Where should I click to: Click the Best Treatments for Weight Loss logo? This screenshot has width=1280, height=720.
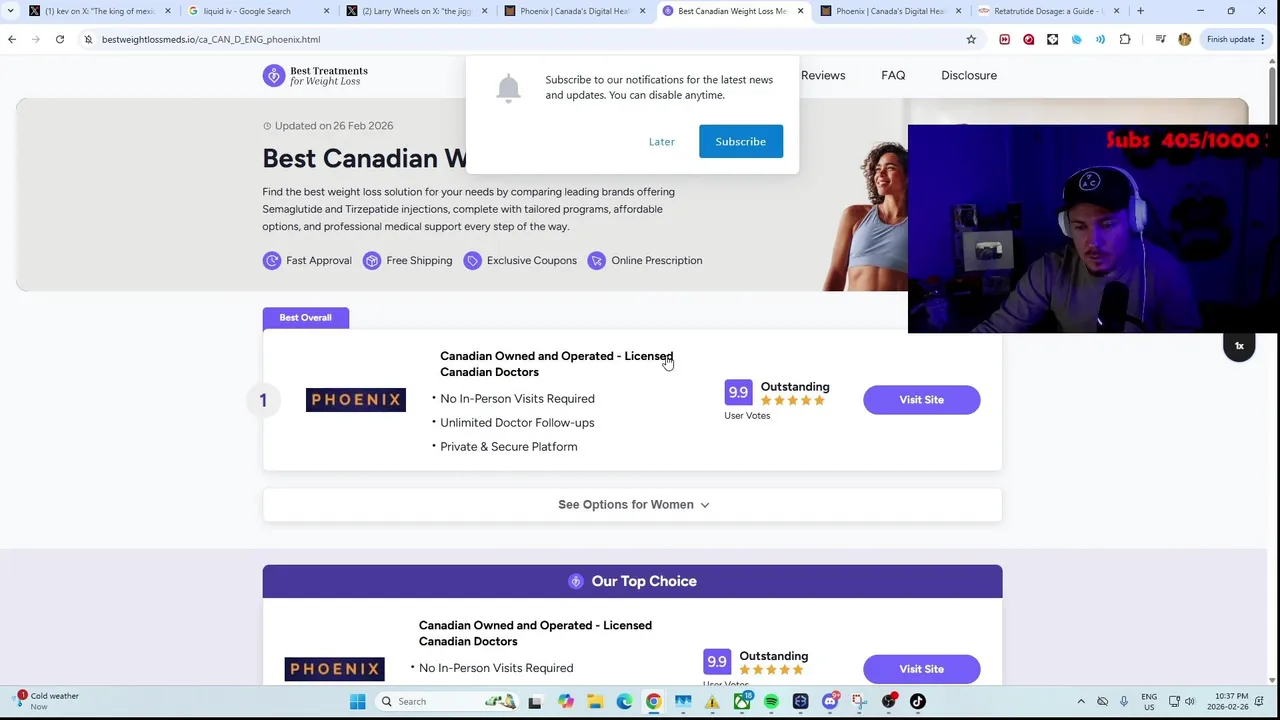(315, 76)
